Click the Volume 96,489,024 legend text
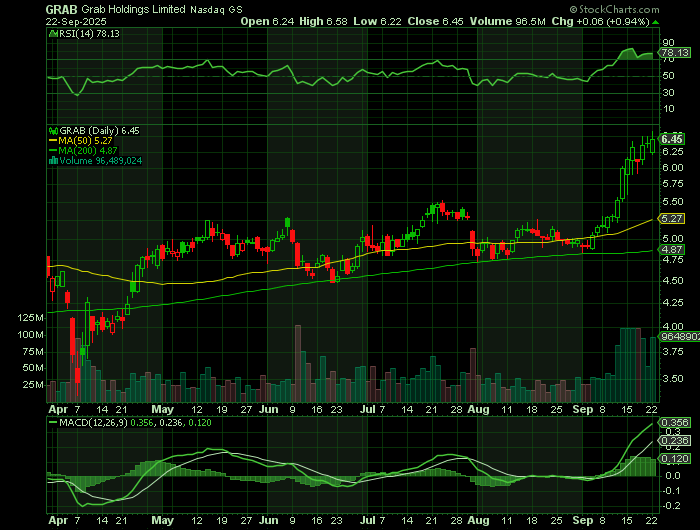This screenshot has height=530, width=700. coord(100,160)
